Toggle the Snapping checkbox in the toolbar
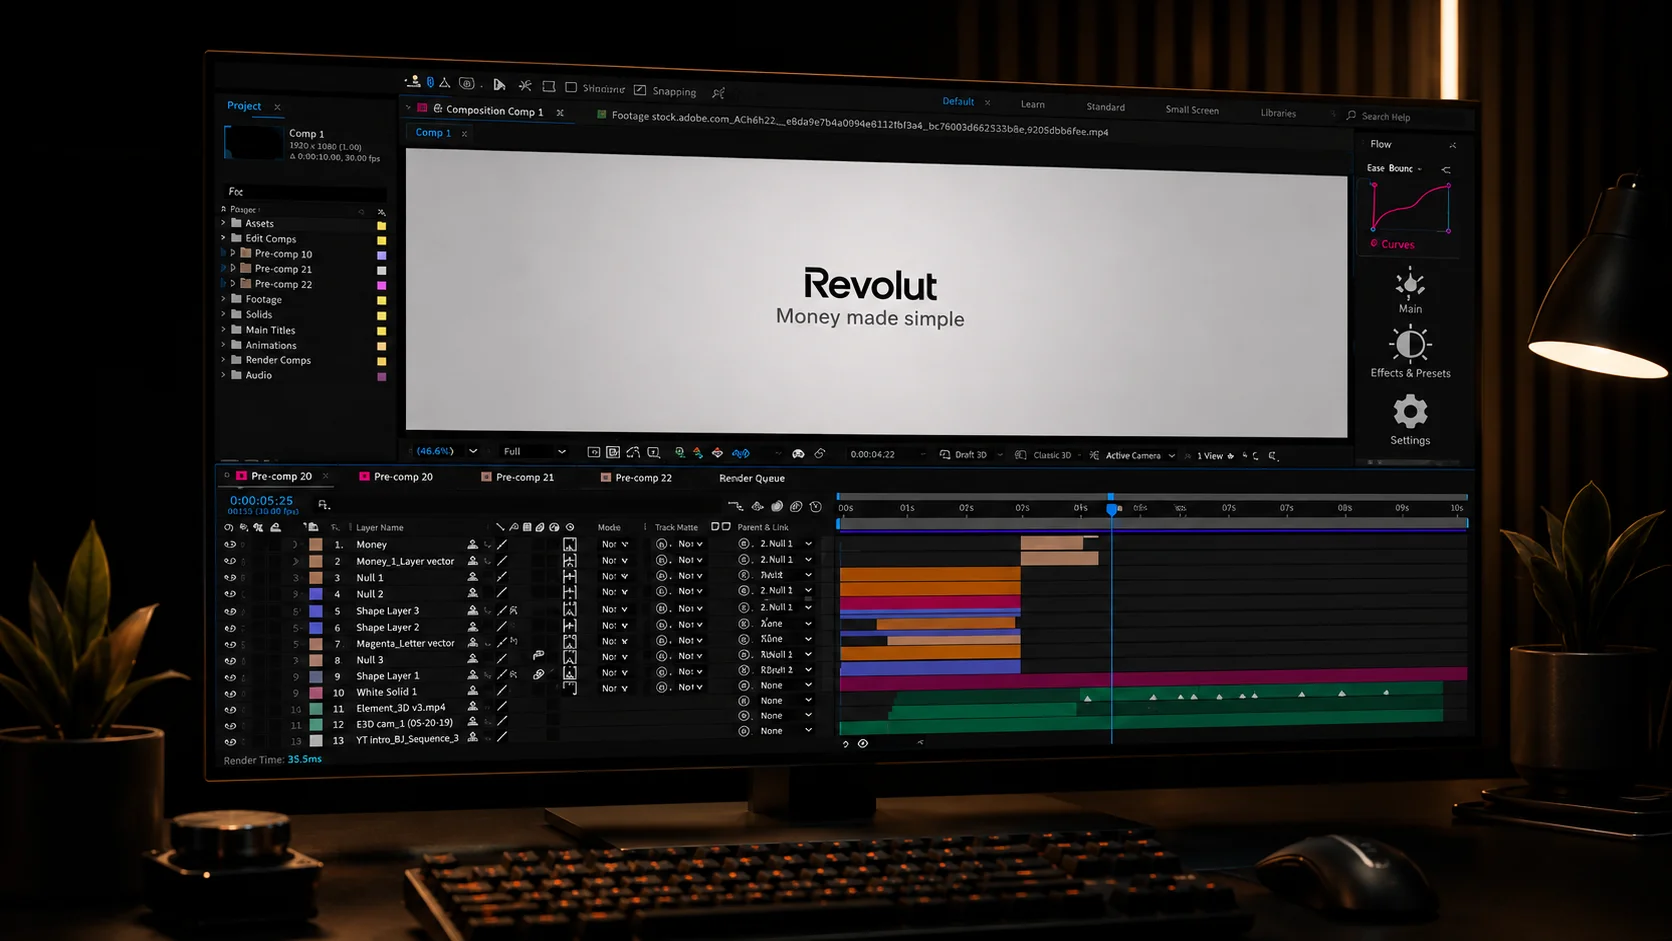Image resolution: width=1672 pixels, height=941 pixels. tap(640, 90)
